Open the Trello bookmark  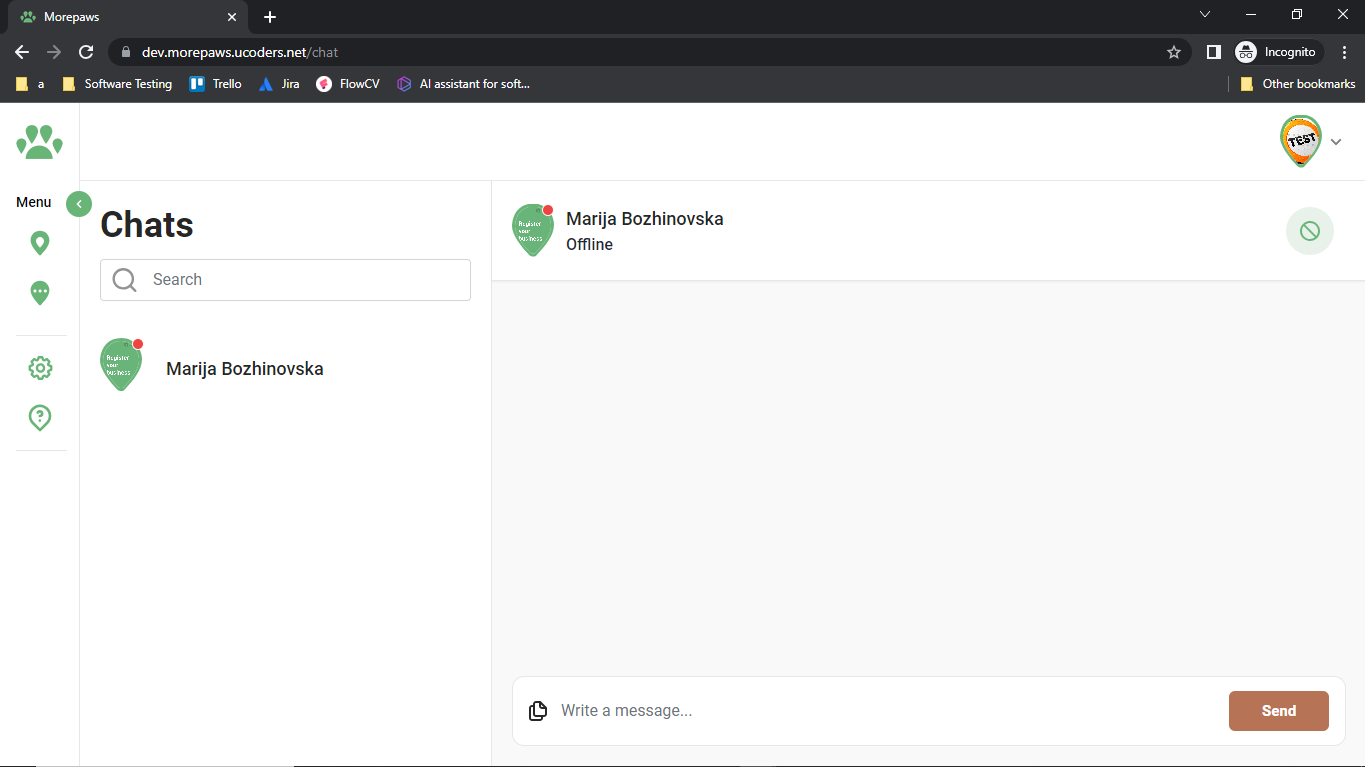[x=216, y=84]
